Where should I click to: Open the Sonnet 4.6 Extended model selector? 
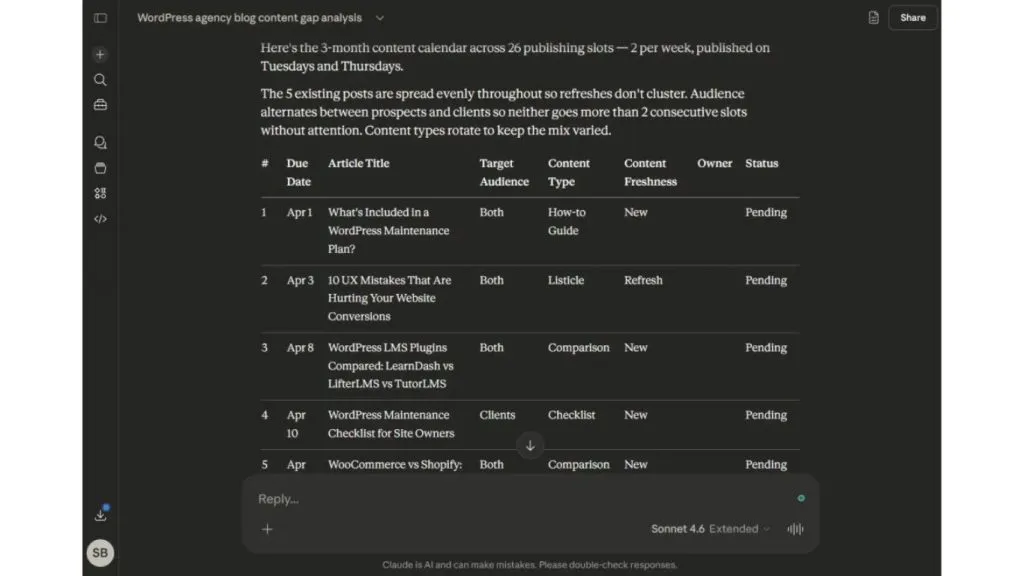[710, 529]
